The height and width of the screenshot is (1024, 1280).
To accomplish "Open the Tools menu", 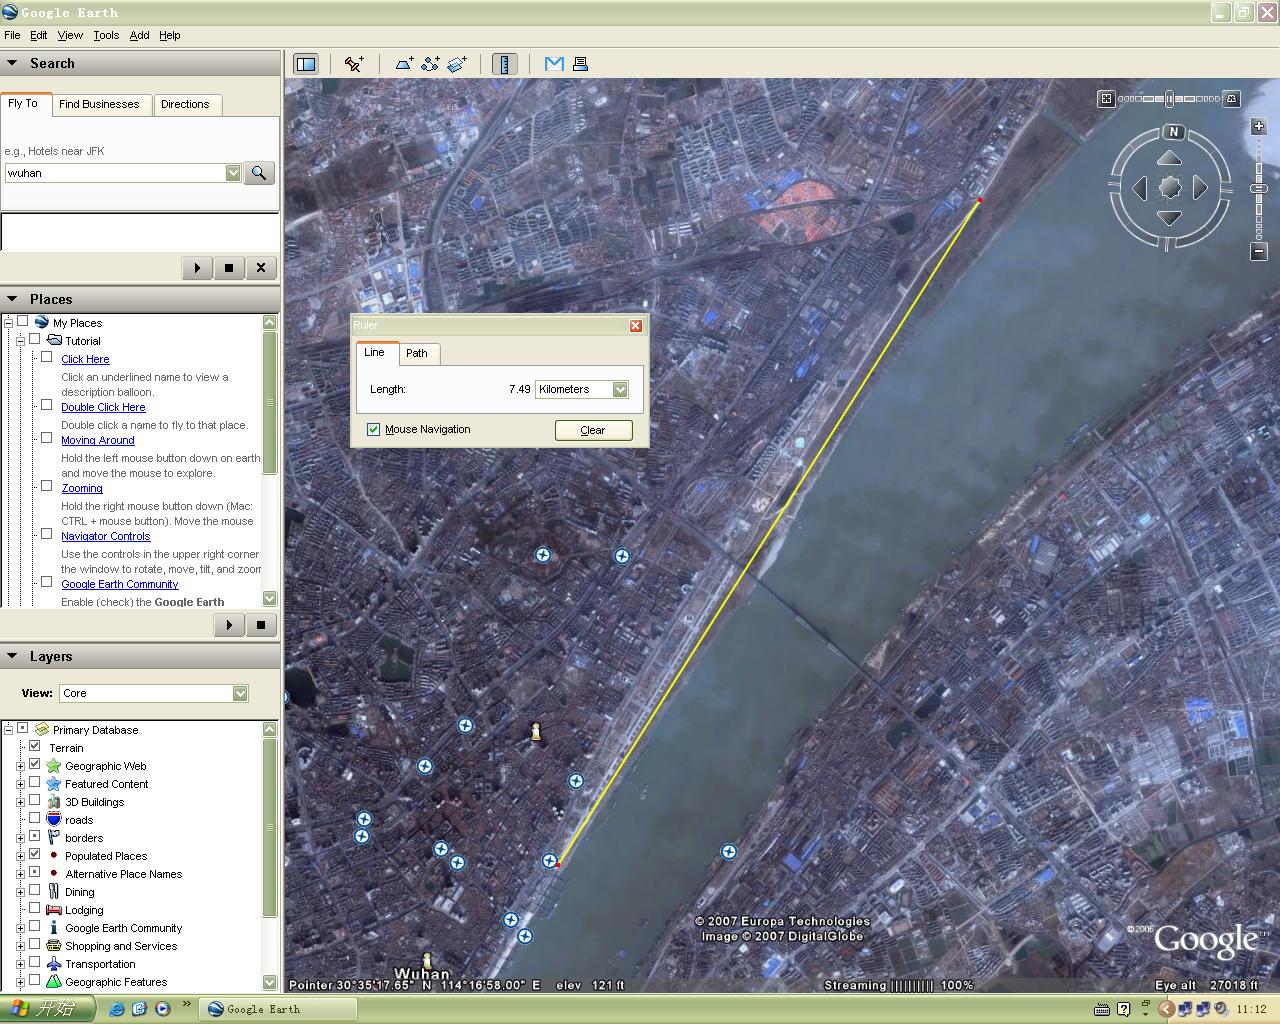I will (106, 35).
